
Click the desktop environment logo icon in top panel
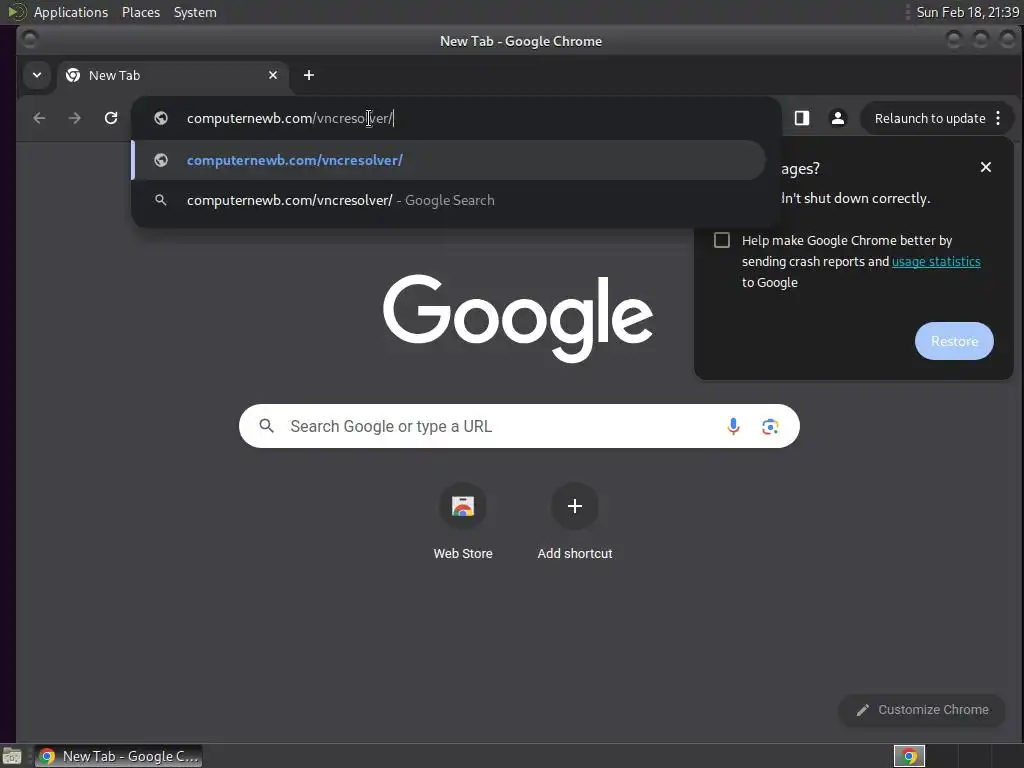coord(16,12)
